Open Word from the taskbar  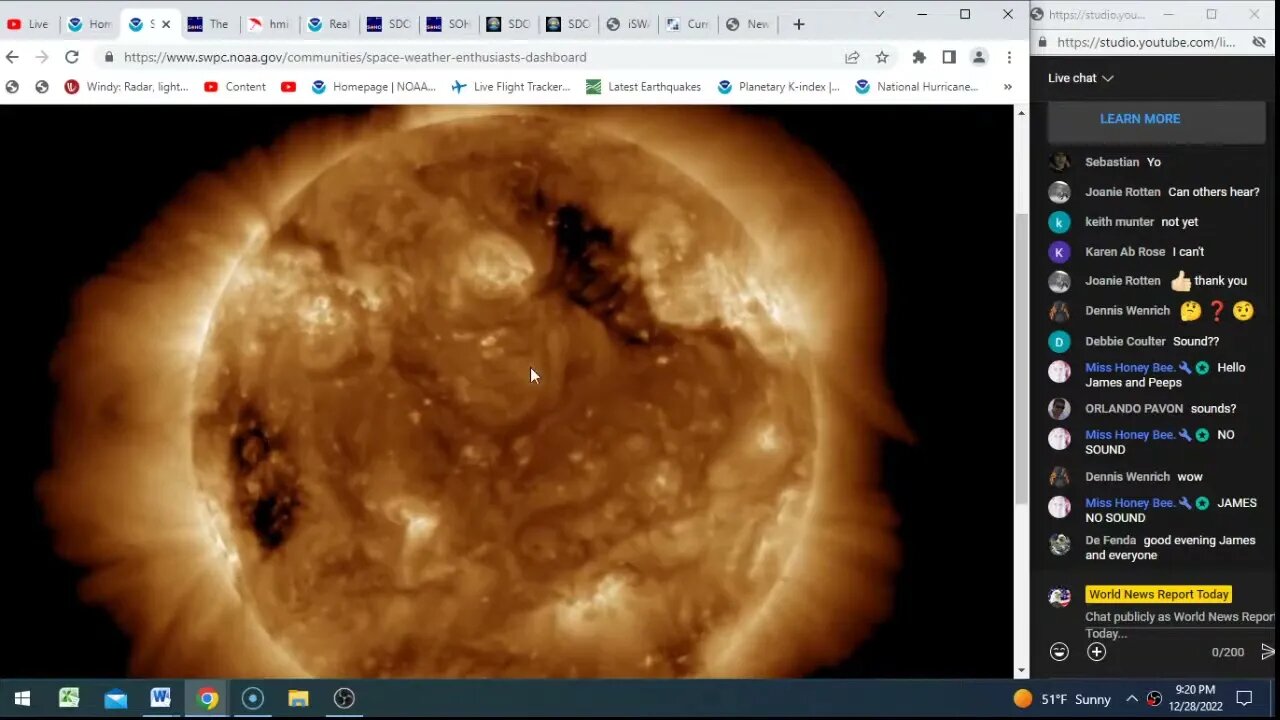click(x=161, y=698)
